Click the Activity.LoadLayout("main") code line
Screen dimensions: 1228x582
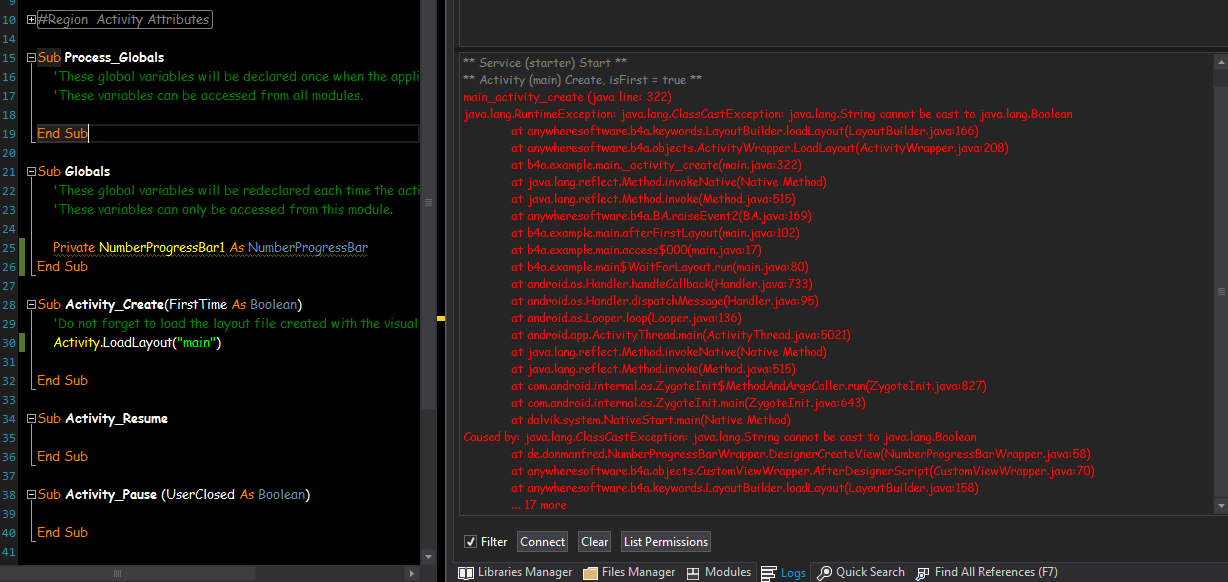(x=137, y=343)
